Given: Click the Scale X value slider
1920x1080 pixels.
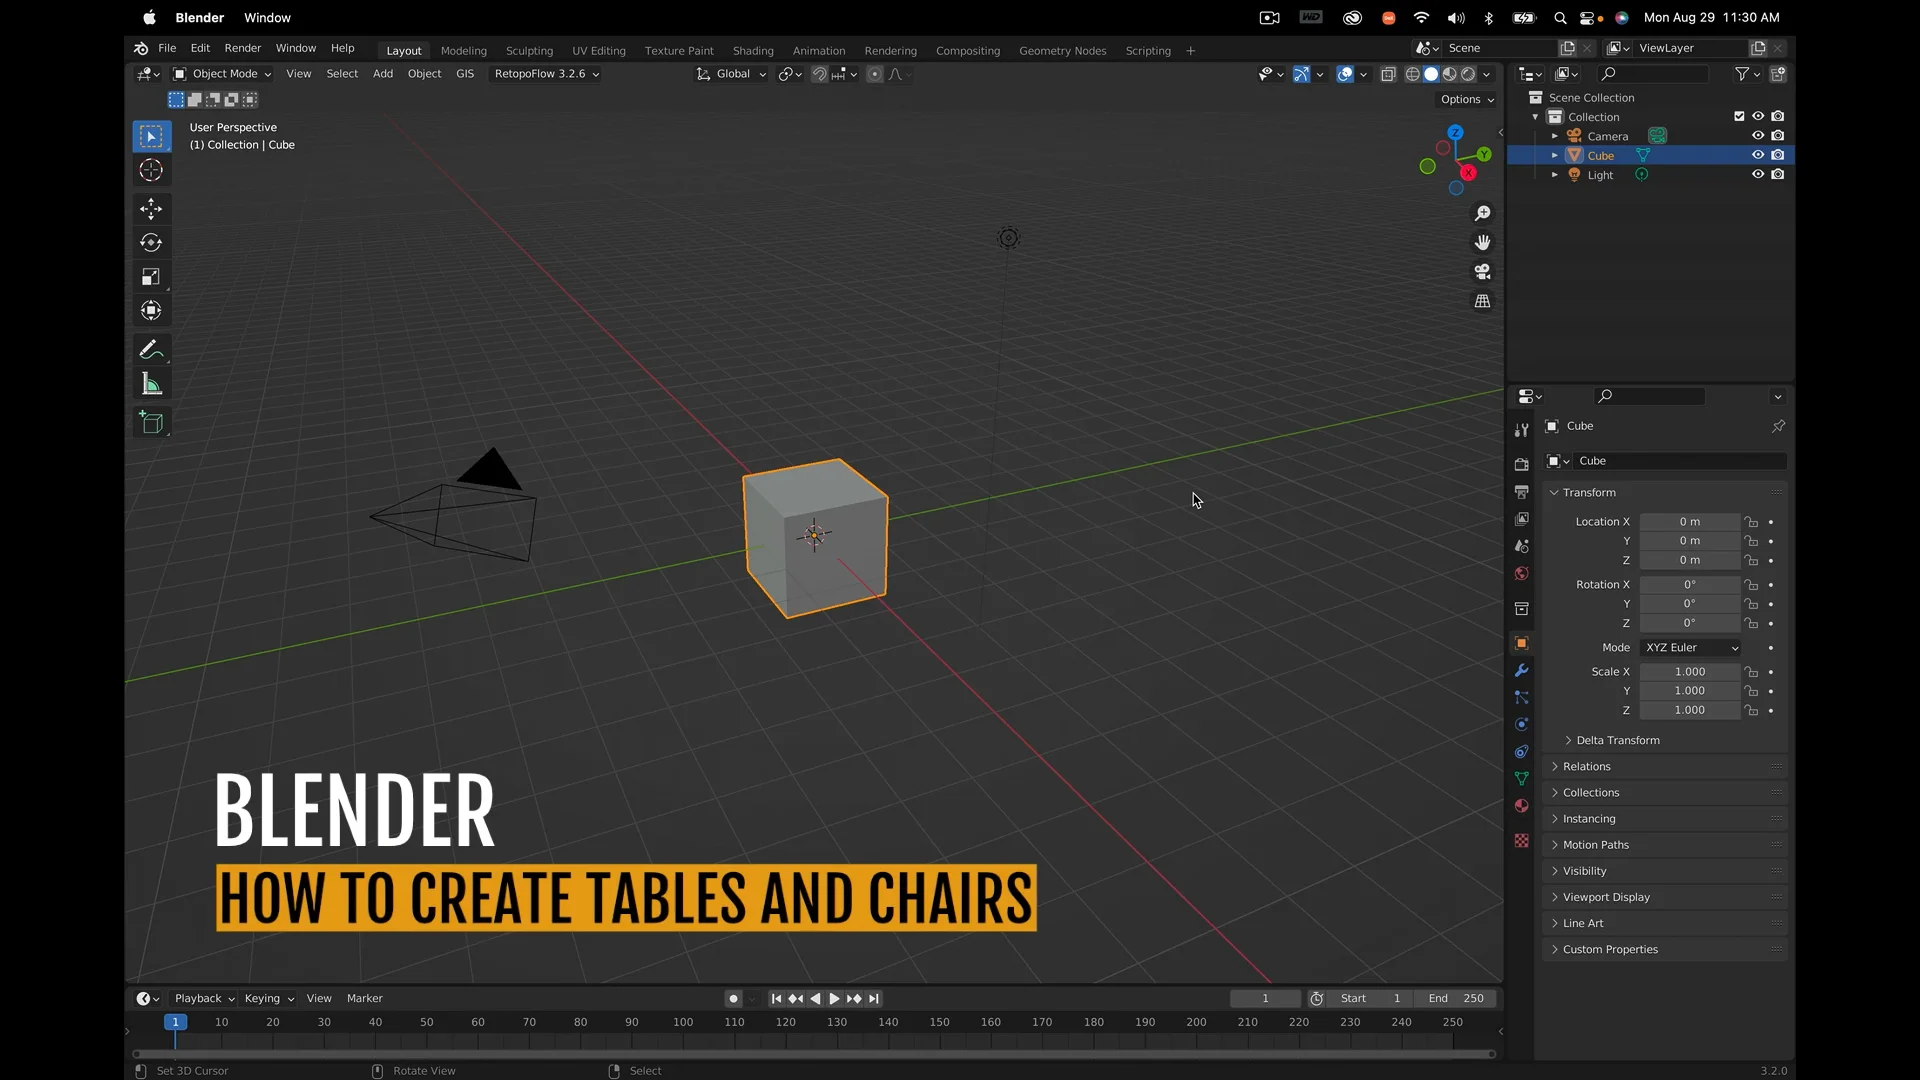Looking at the screenshot, I should (1690, 672).
